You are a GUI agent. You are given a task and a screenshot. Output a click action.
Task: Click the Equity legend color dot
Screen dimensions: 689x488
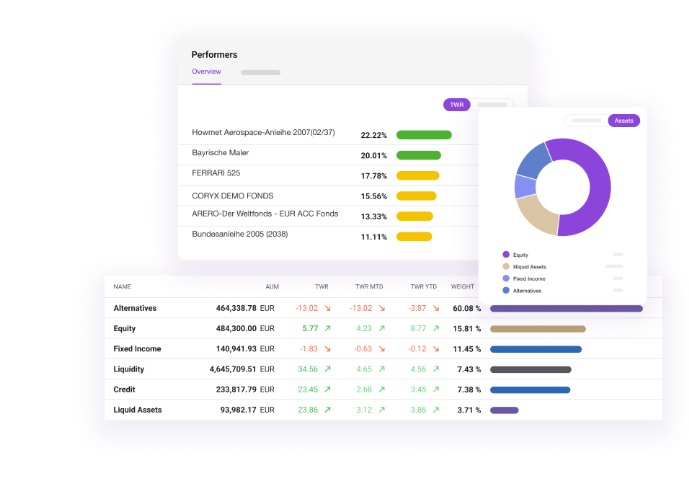pyautogui.click(x=506, y=254)
